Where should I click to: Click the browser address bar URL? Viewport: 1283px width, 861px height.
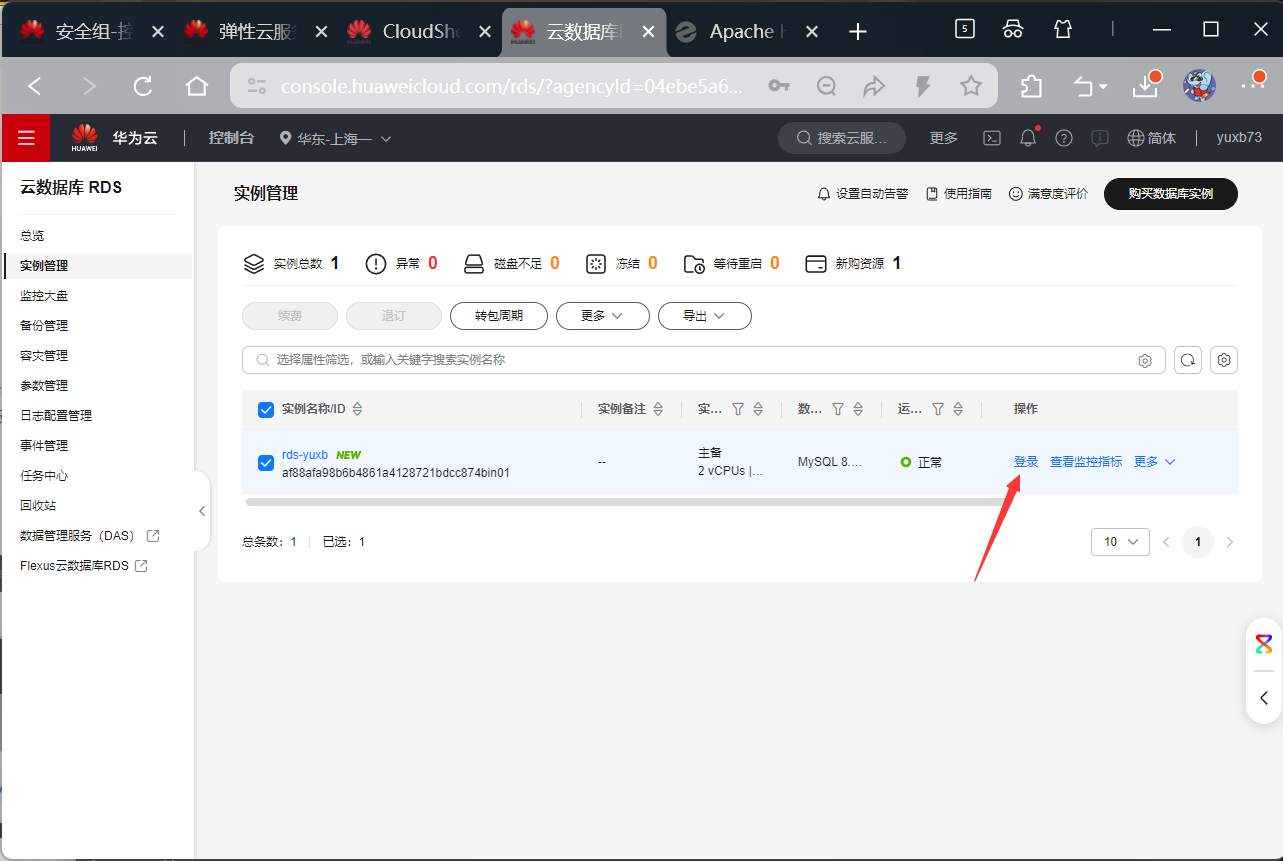(x=511, y=87)
